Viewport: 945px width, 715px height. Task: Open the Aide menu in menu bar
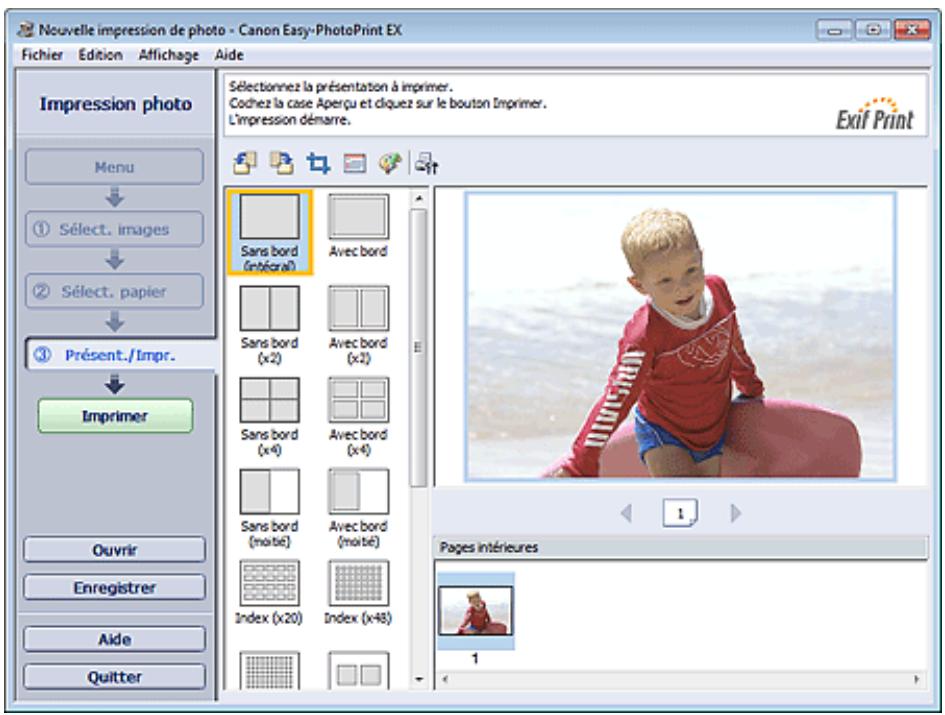(229, 55)
